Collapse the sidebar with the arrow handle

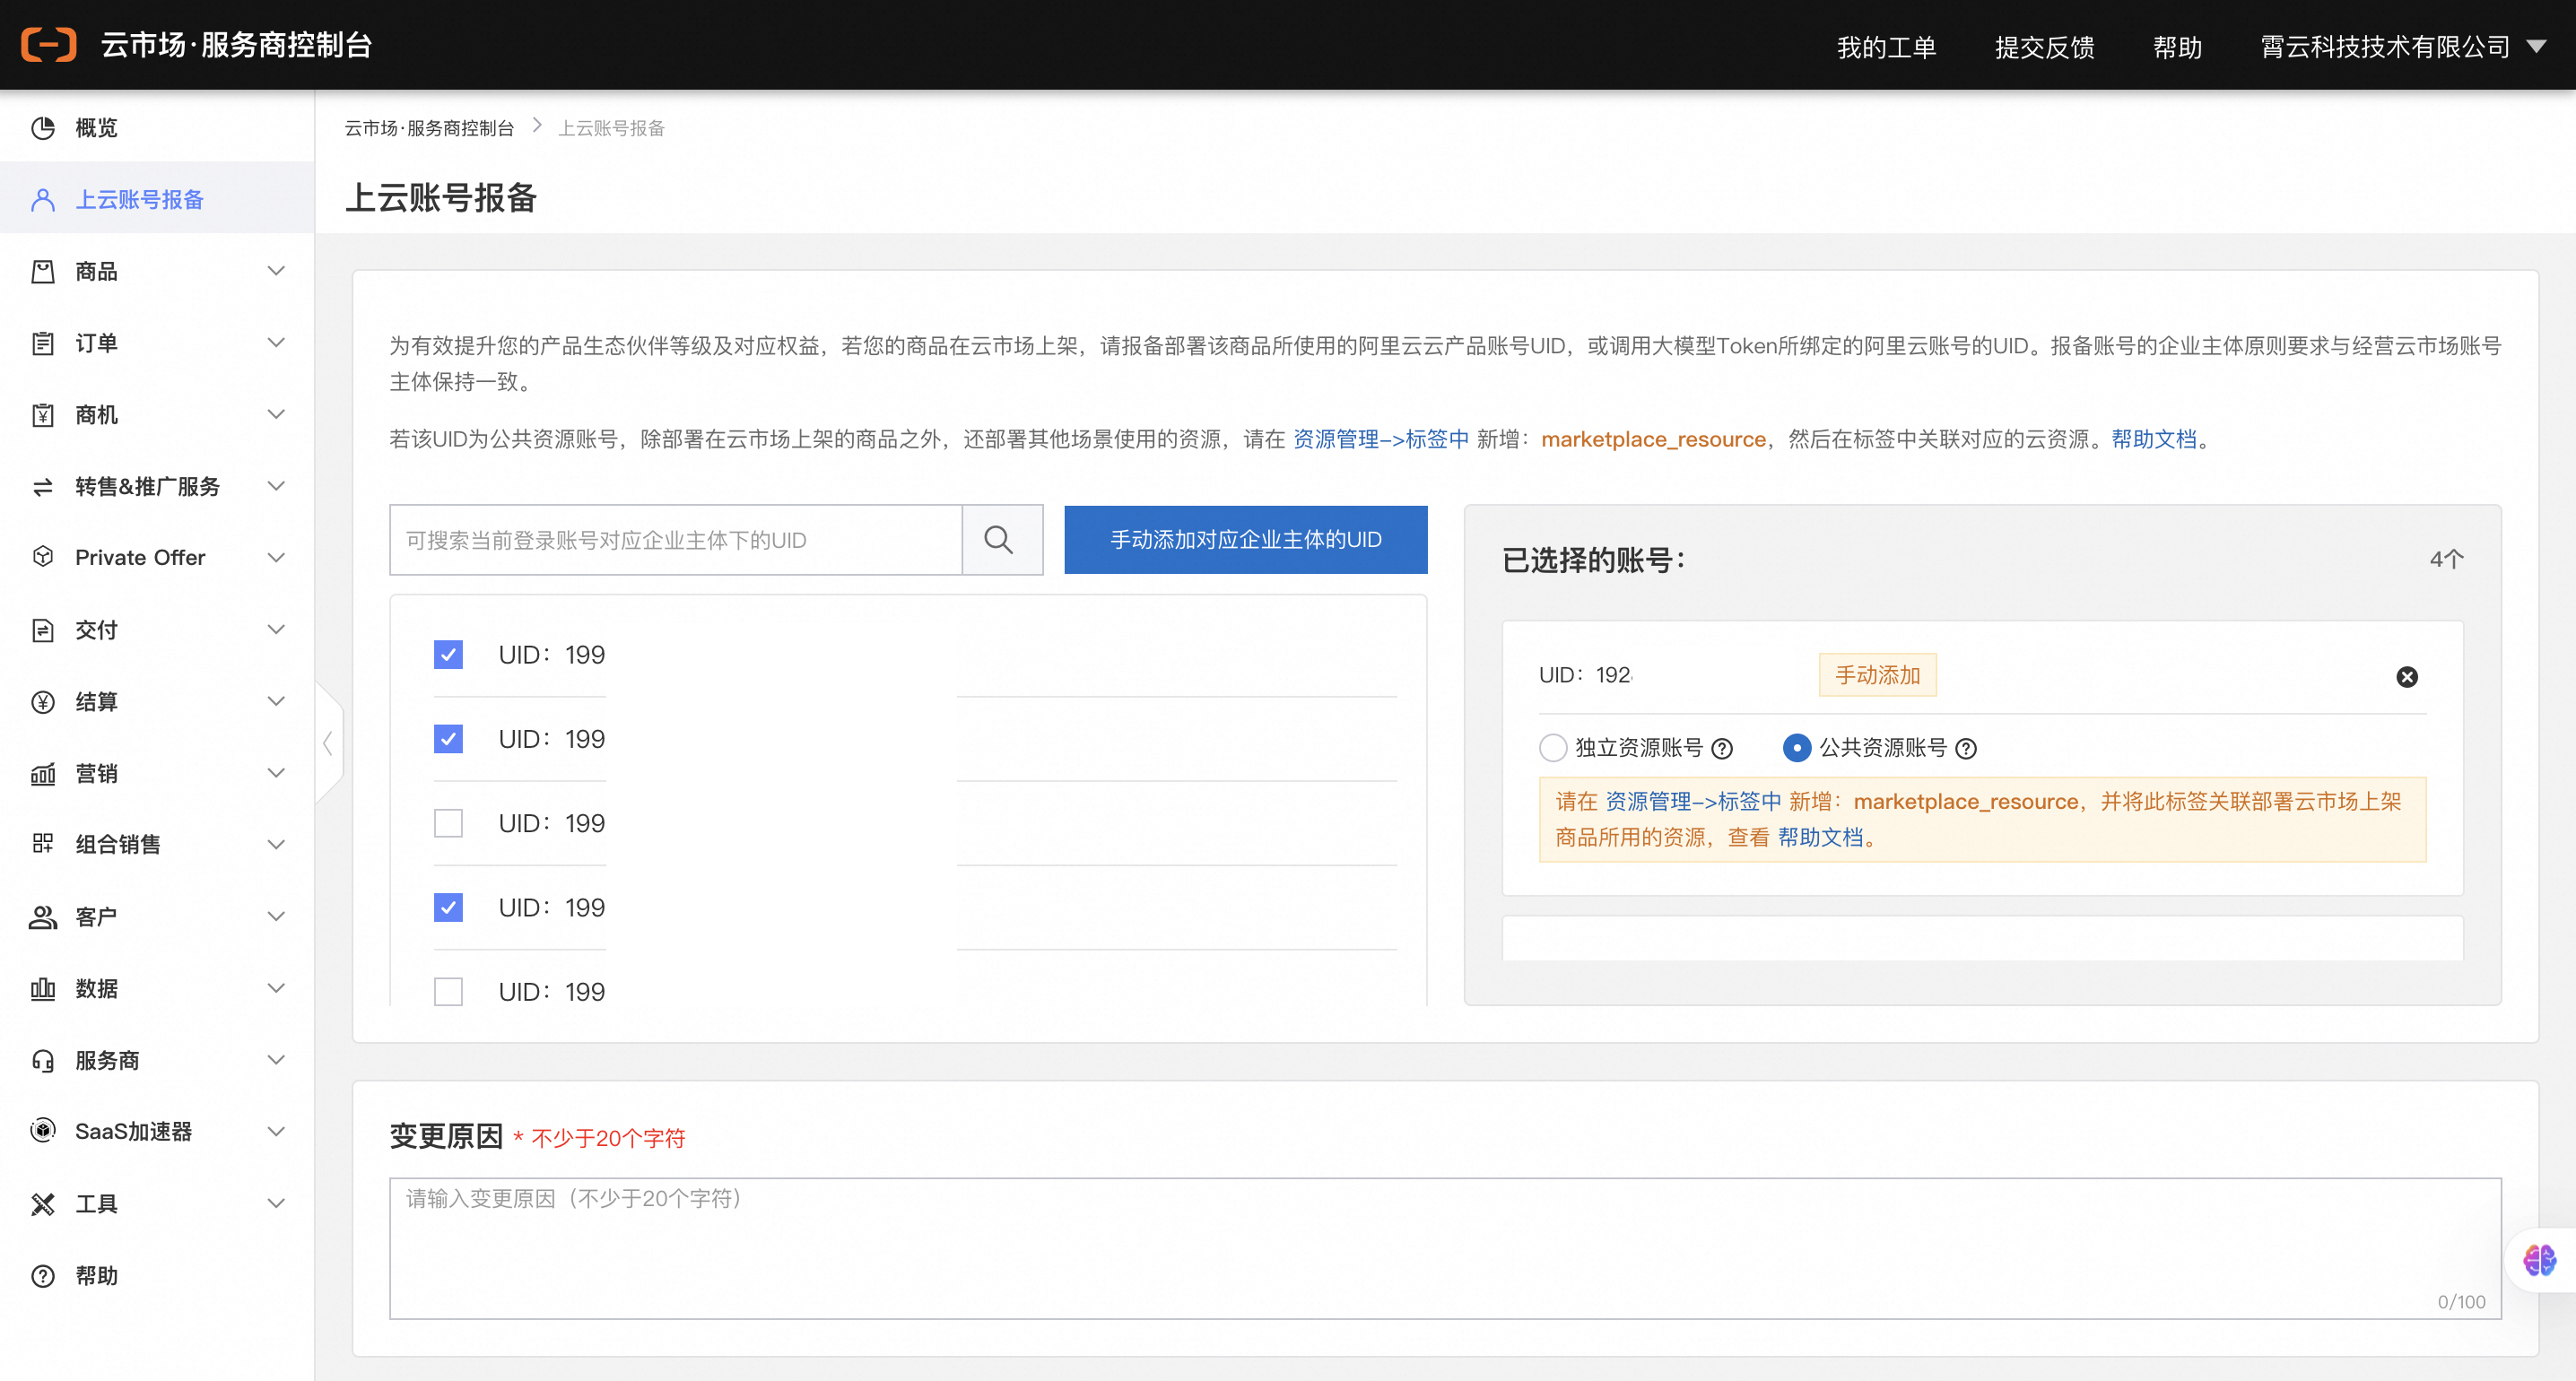point(328,743)
